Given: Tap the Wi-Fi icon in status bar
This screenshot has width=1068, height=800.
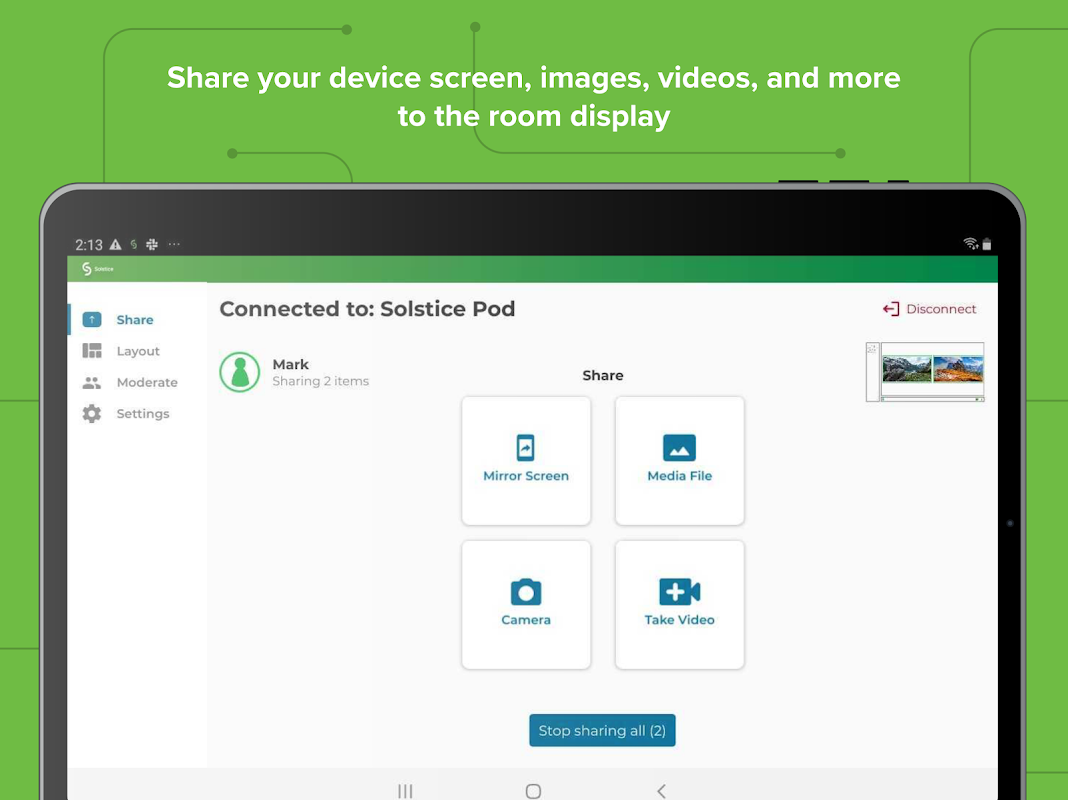Looking at the screenshot, I should point(971,243).
